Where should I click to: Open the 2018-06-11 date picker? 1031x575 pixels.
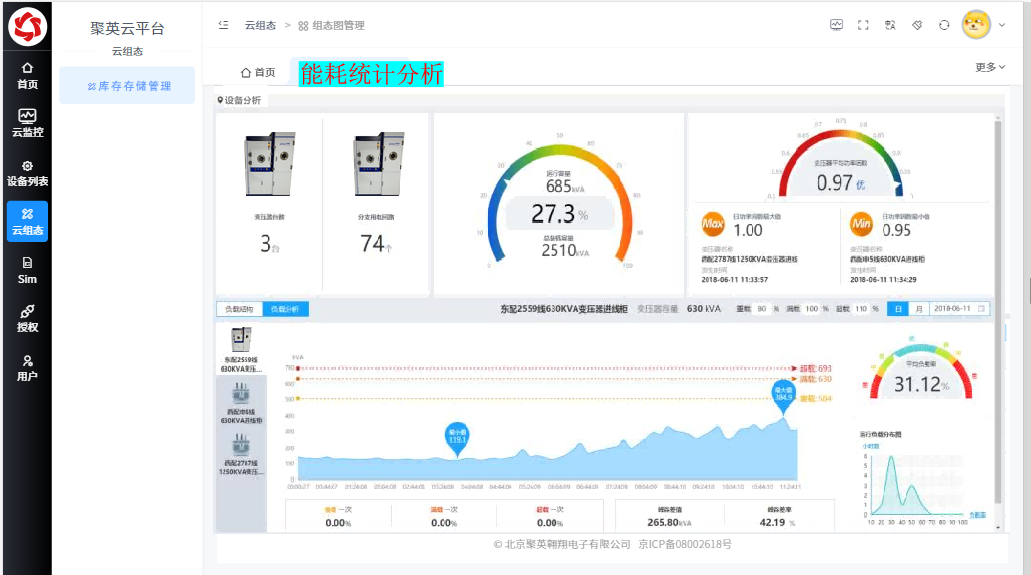tap(959, 309)
